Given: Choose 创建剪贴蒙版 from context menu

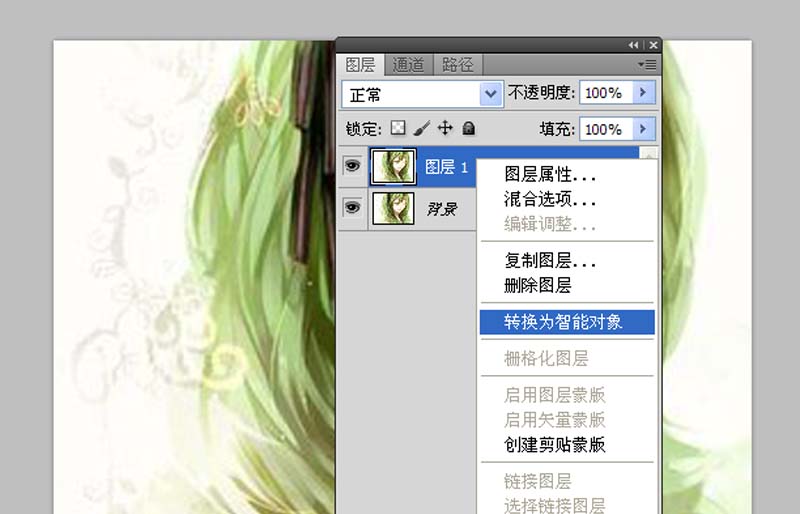Looking at the screenshot, I should (x=567, y=445).
